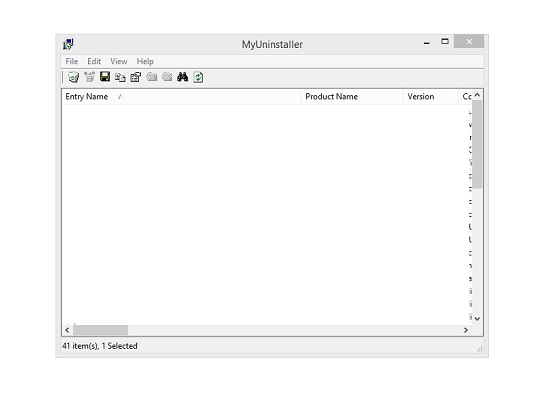
Task: Copy selected items using the copy icon
Action: tap(120, 77)
